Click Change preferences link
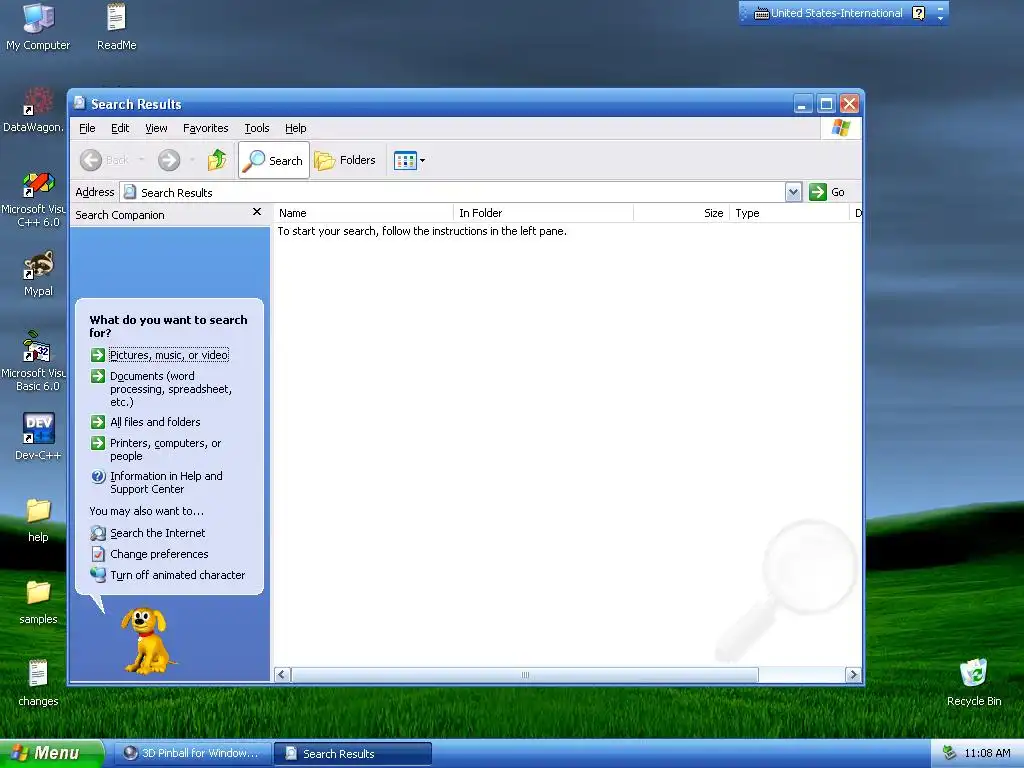This screenshot has height=768, width=1024. point(159,554)
